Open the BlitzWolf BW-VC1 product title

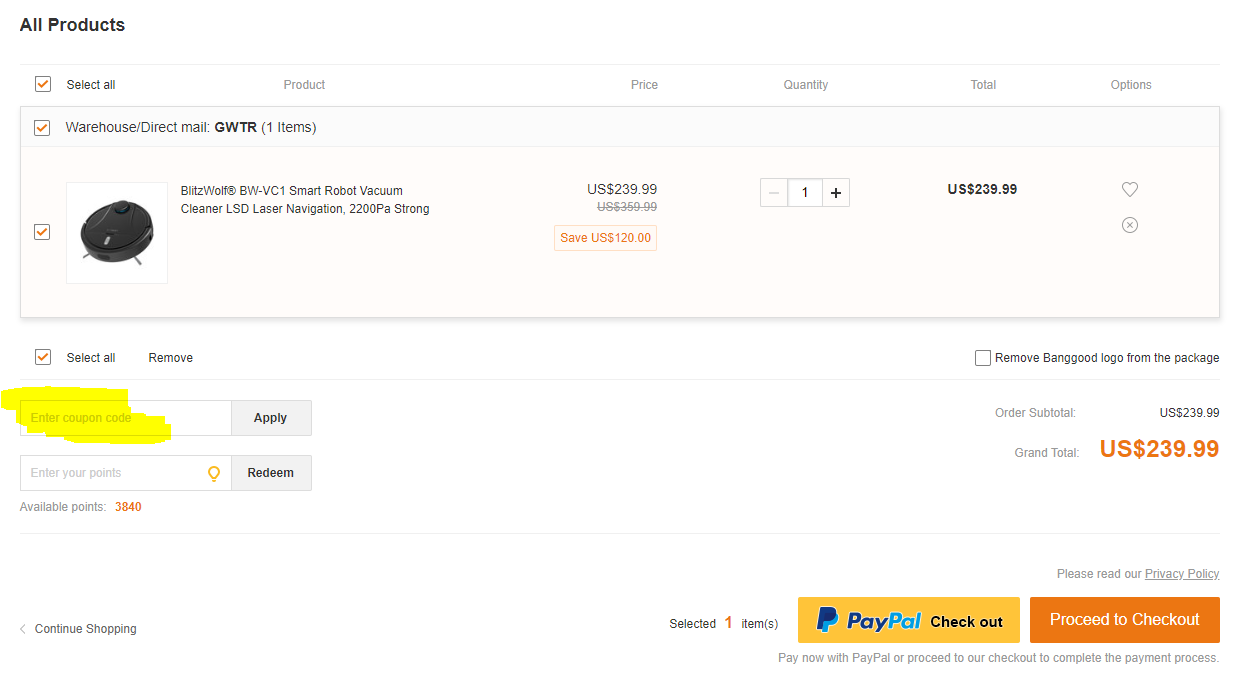305,200
